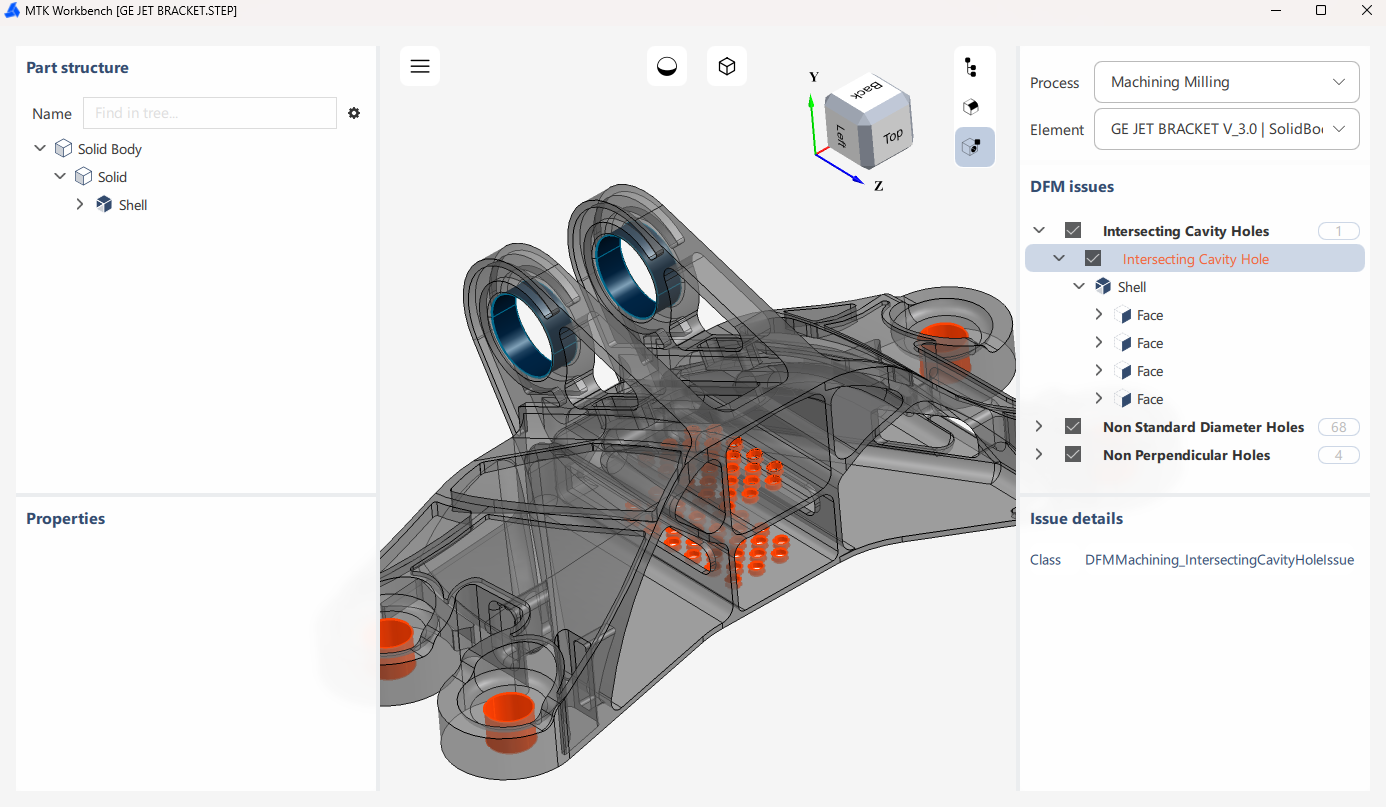
Task: Expand the Shell node in Part structure
Action: [x=80, y=204]
